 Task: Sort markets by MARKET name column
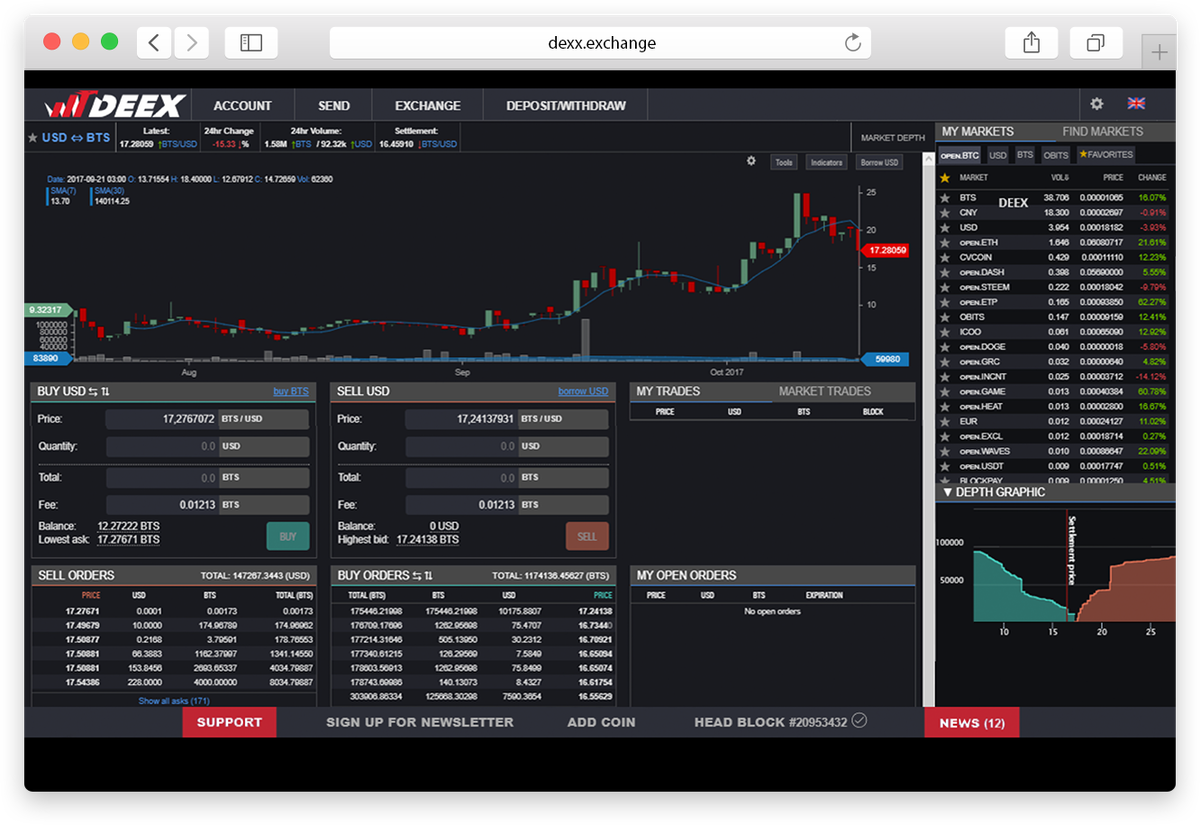[x=974, y=178]
